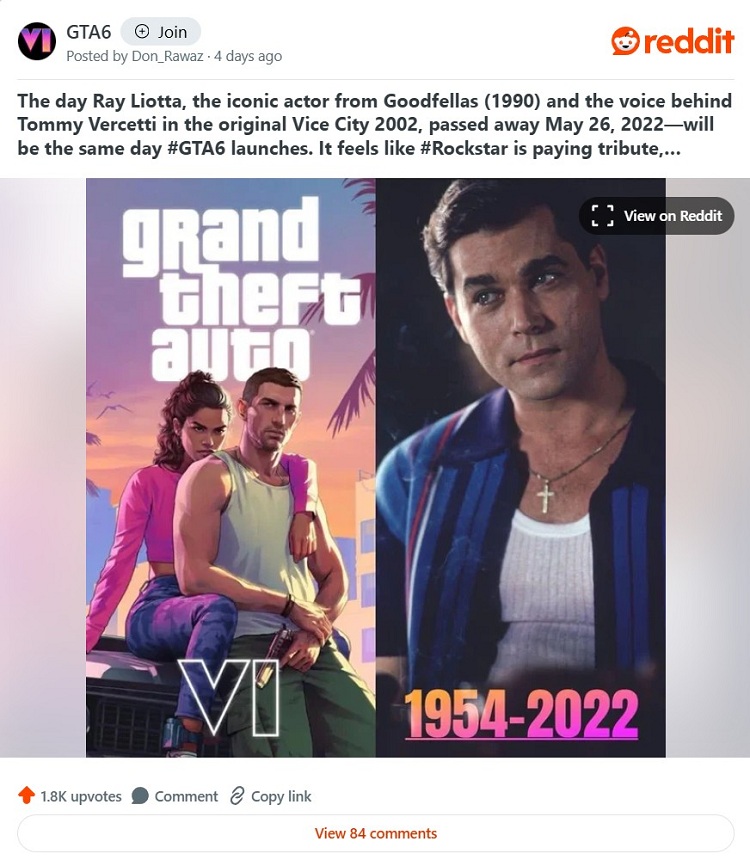750x866 pixels.
Task: Click View on Reddit overlay button
Action: pos(657,215)
